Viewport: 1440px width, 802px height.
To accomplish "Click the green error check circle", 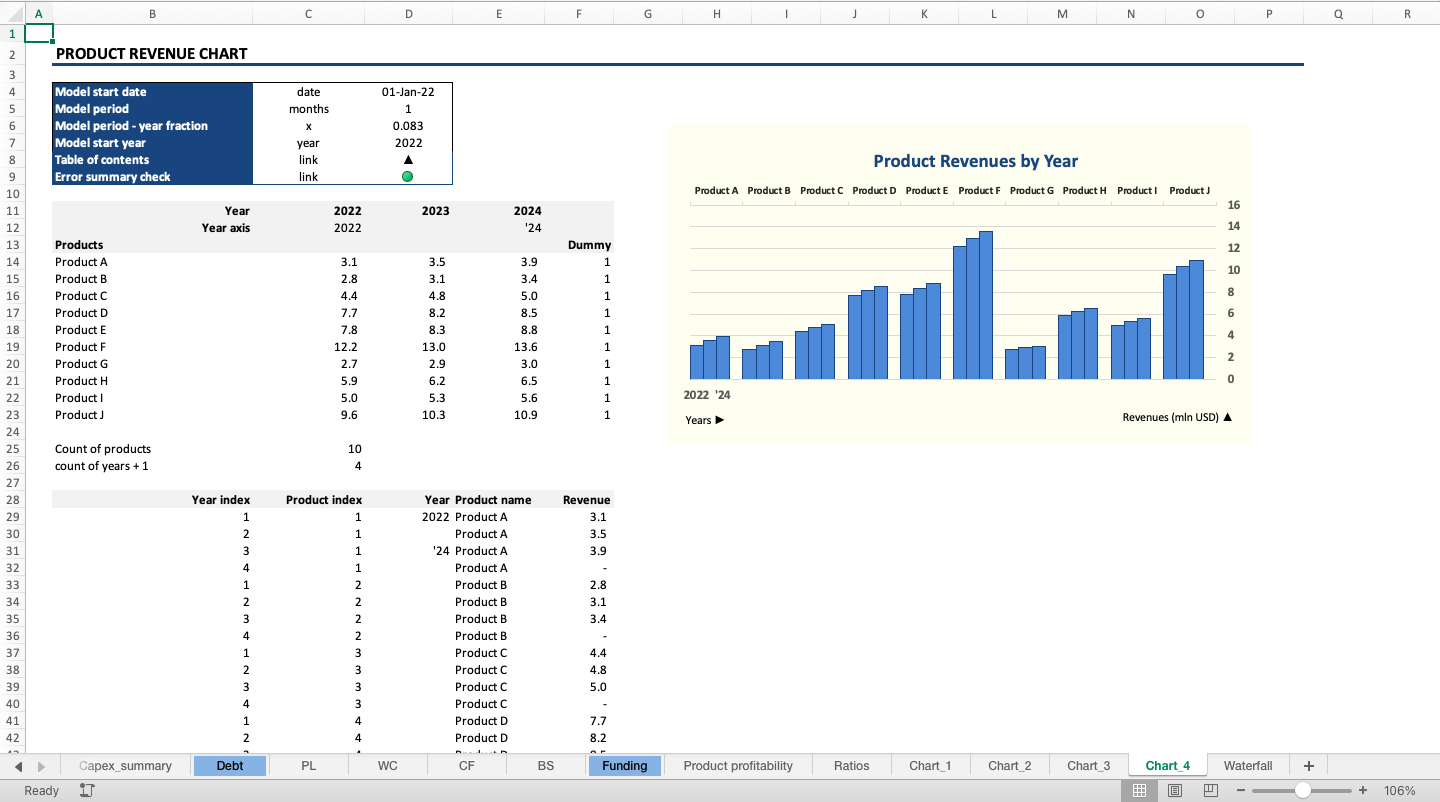I will (408, 177).
